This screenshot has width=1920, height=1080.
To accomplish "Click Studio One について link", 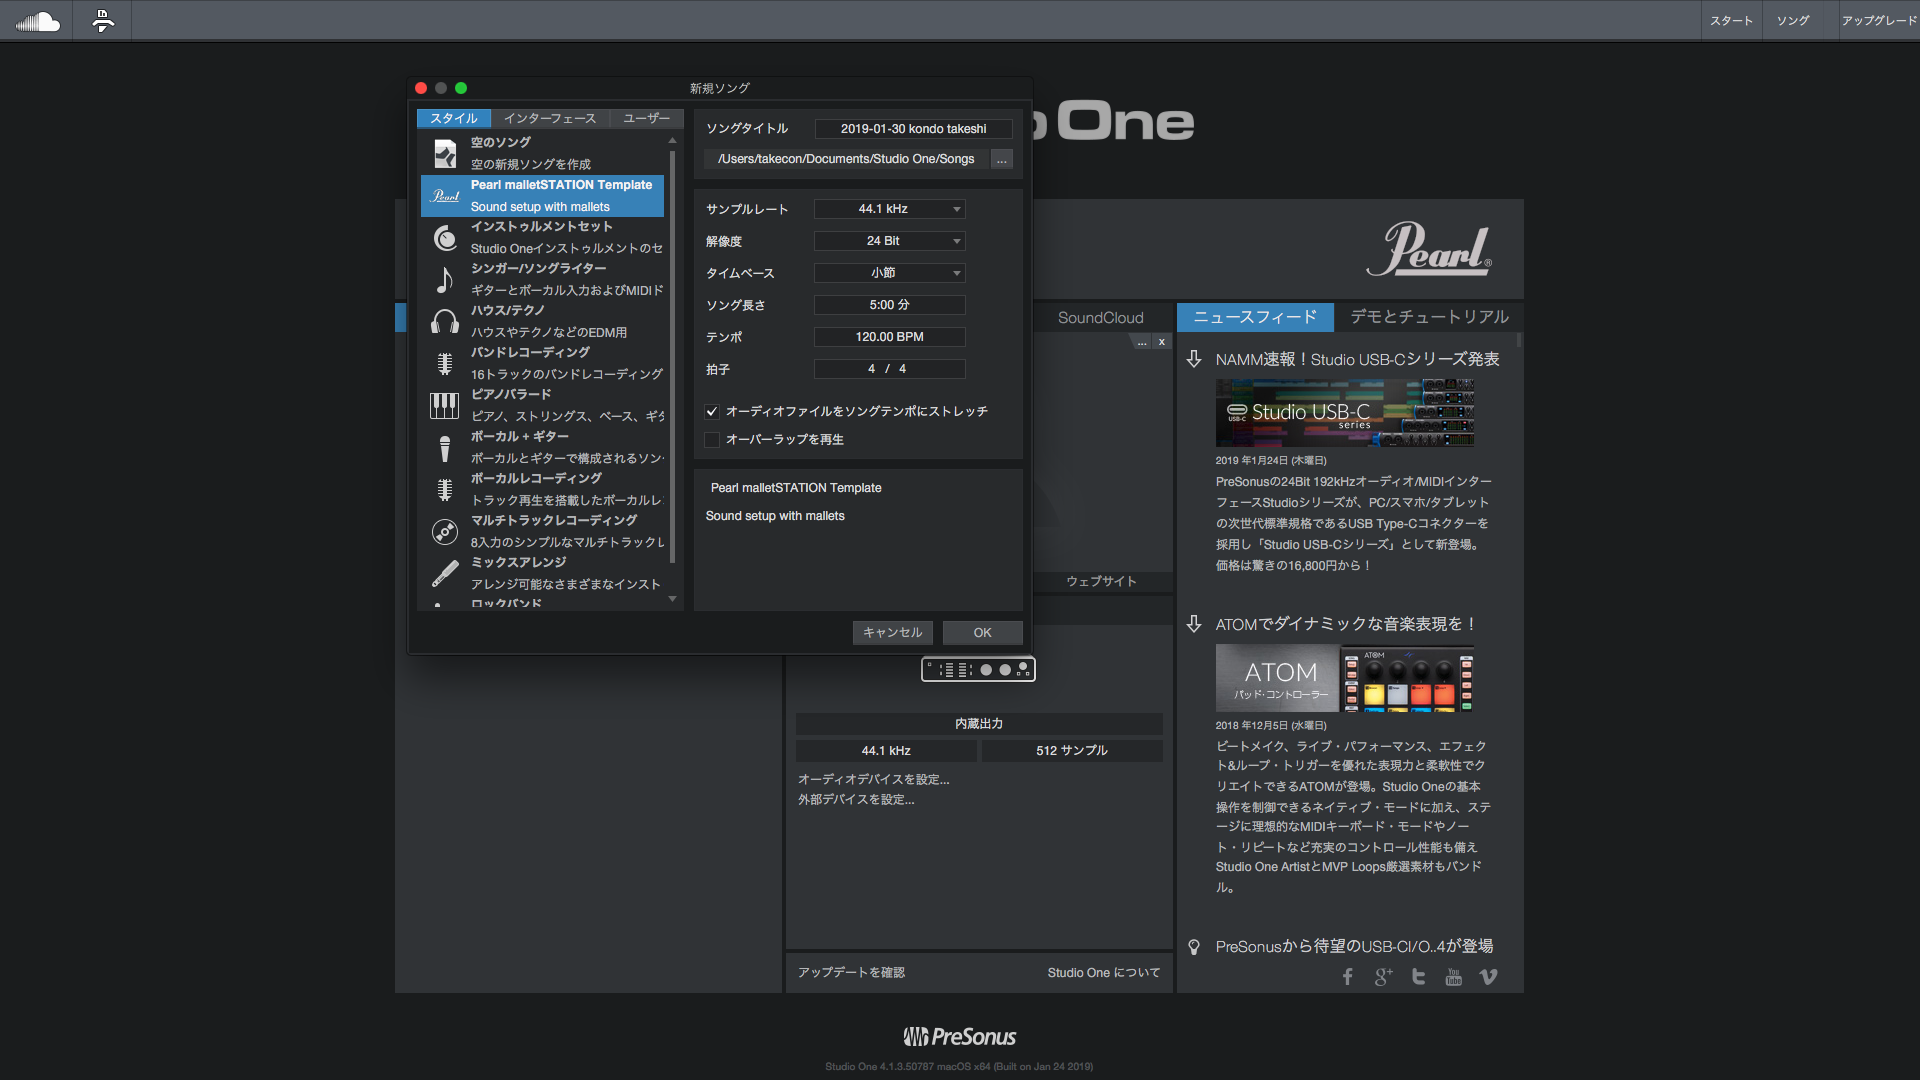I will coord(1104,972).
